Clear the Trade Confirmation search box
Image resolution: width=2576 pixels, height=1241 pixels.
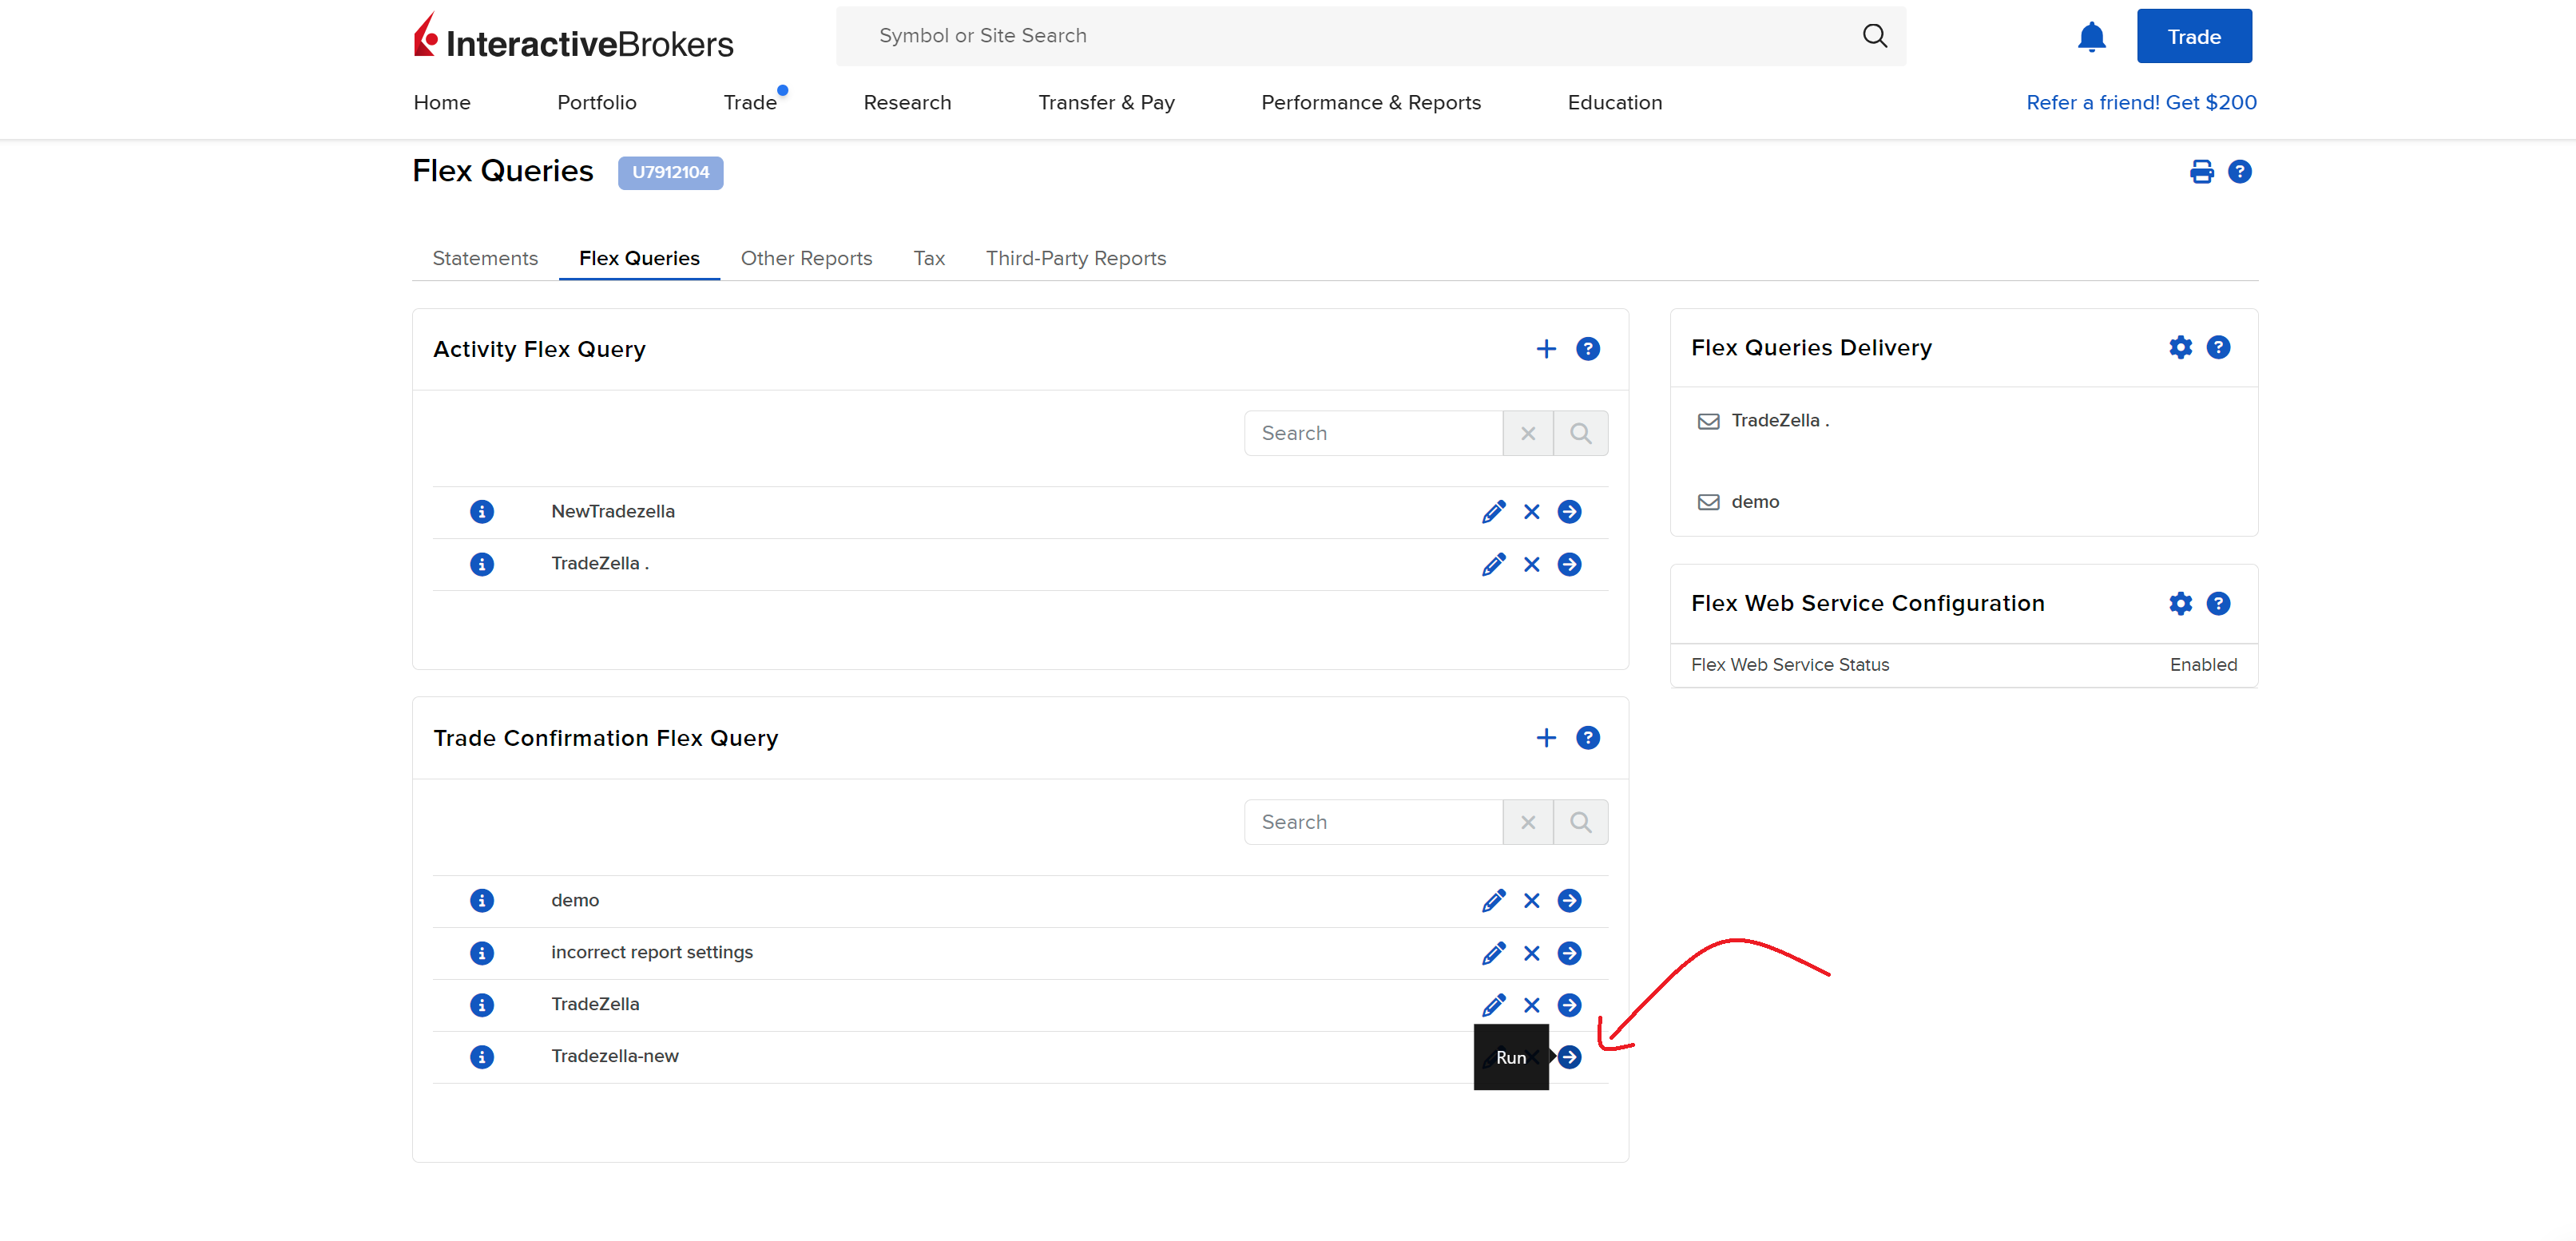point(1527,822)
